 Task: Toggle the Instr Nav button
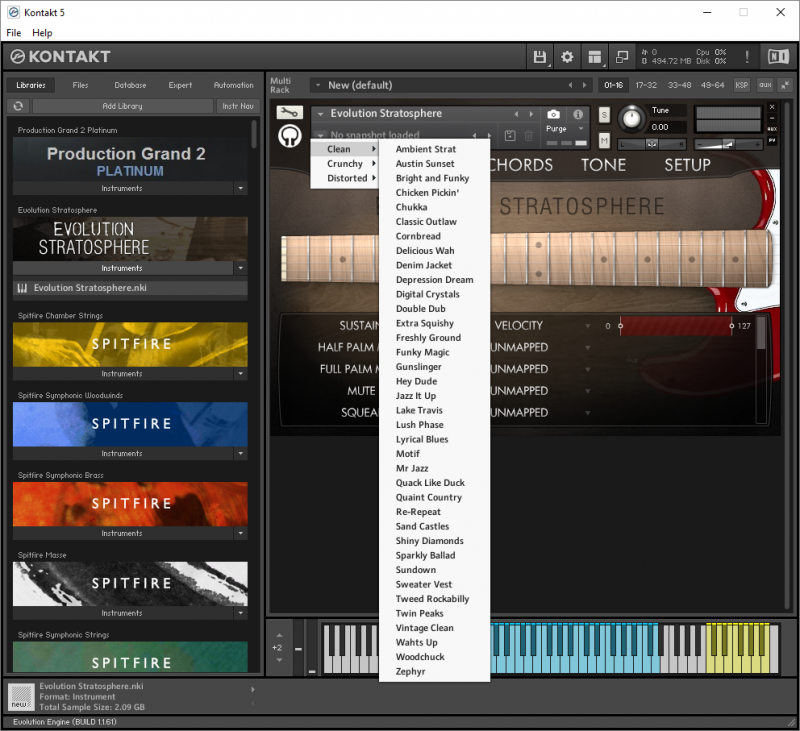tap(238, 106)
